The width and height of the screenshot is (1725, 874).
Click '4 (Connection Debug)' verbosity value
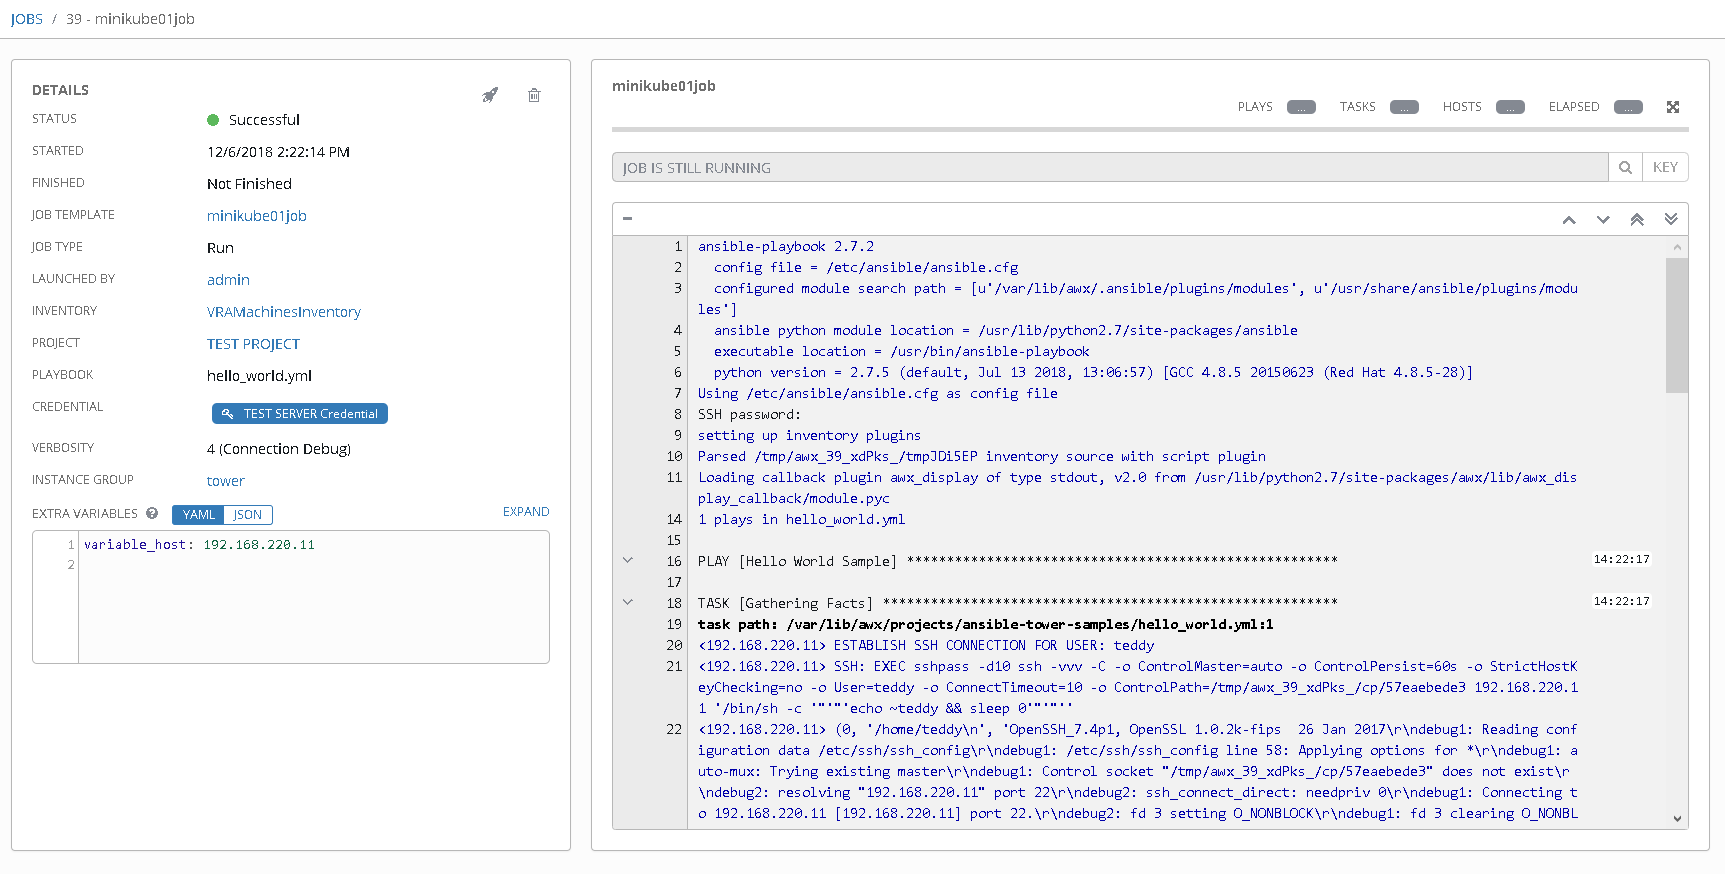pyautogui.click(x=279, y=449)
